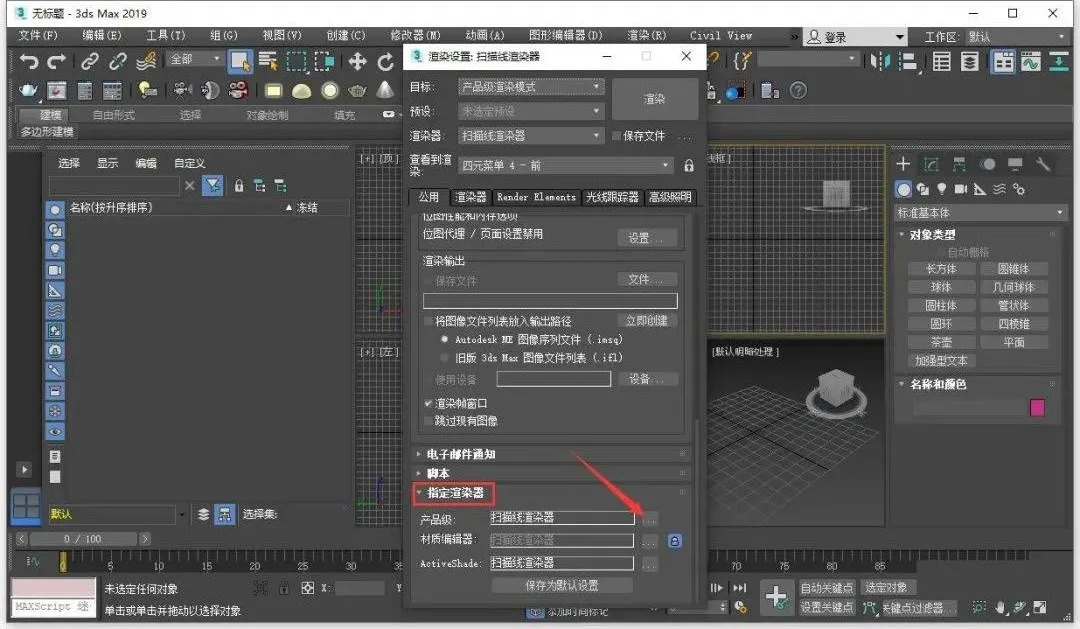Toggle 自动关键点 auto key mode
Image resolution: width=1080 pixels, height=629 pixels.
tap(826, 588)
